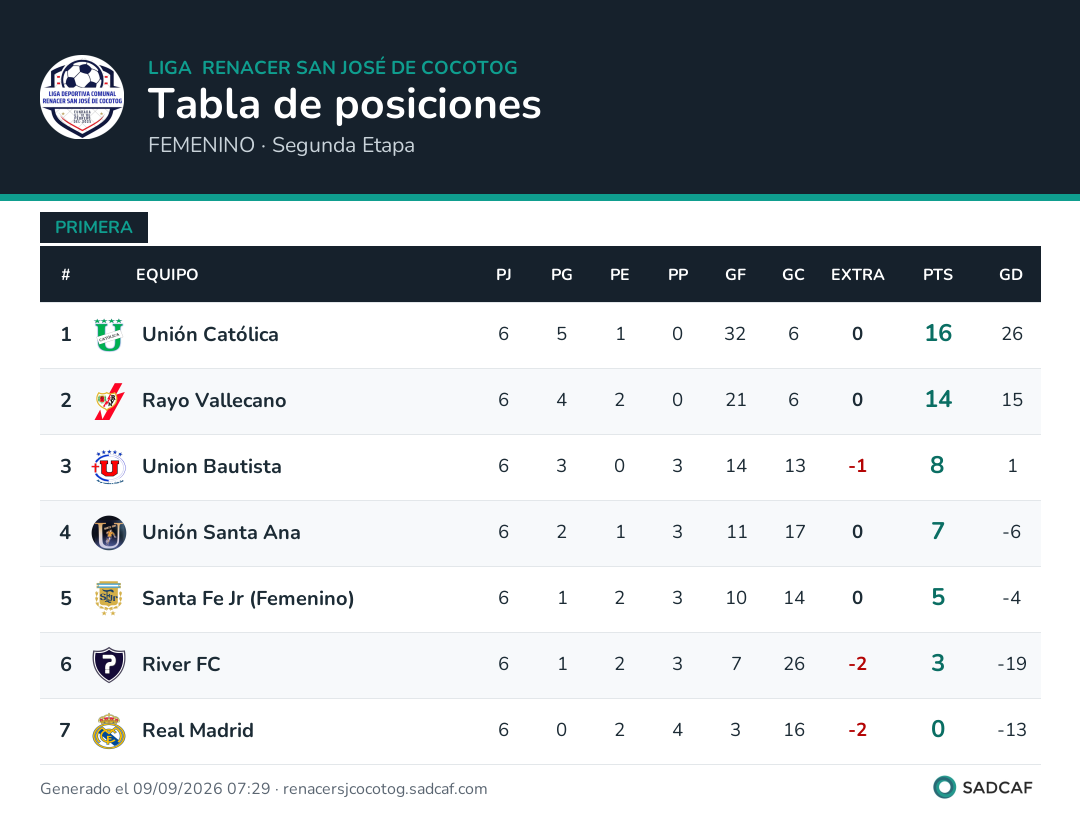Click Unión Católica's 16 points value
Viewport: 1080px width, 840px height.
click(938, 333)
